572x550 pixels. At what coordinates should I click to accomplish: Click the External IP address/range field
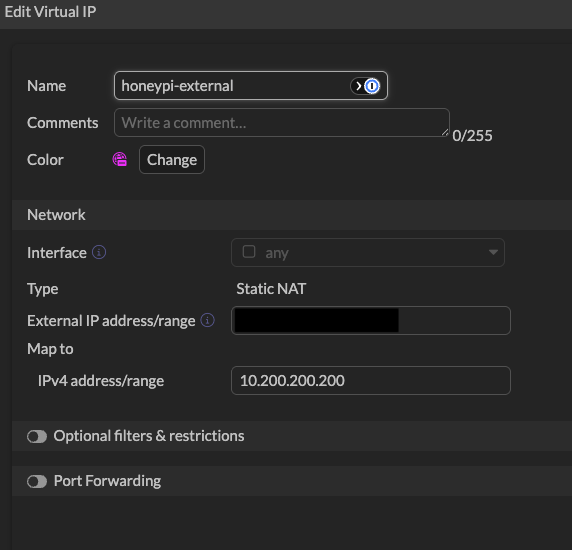pos(371,321)
